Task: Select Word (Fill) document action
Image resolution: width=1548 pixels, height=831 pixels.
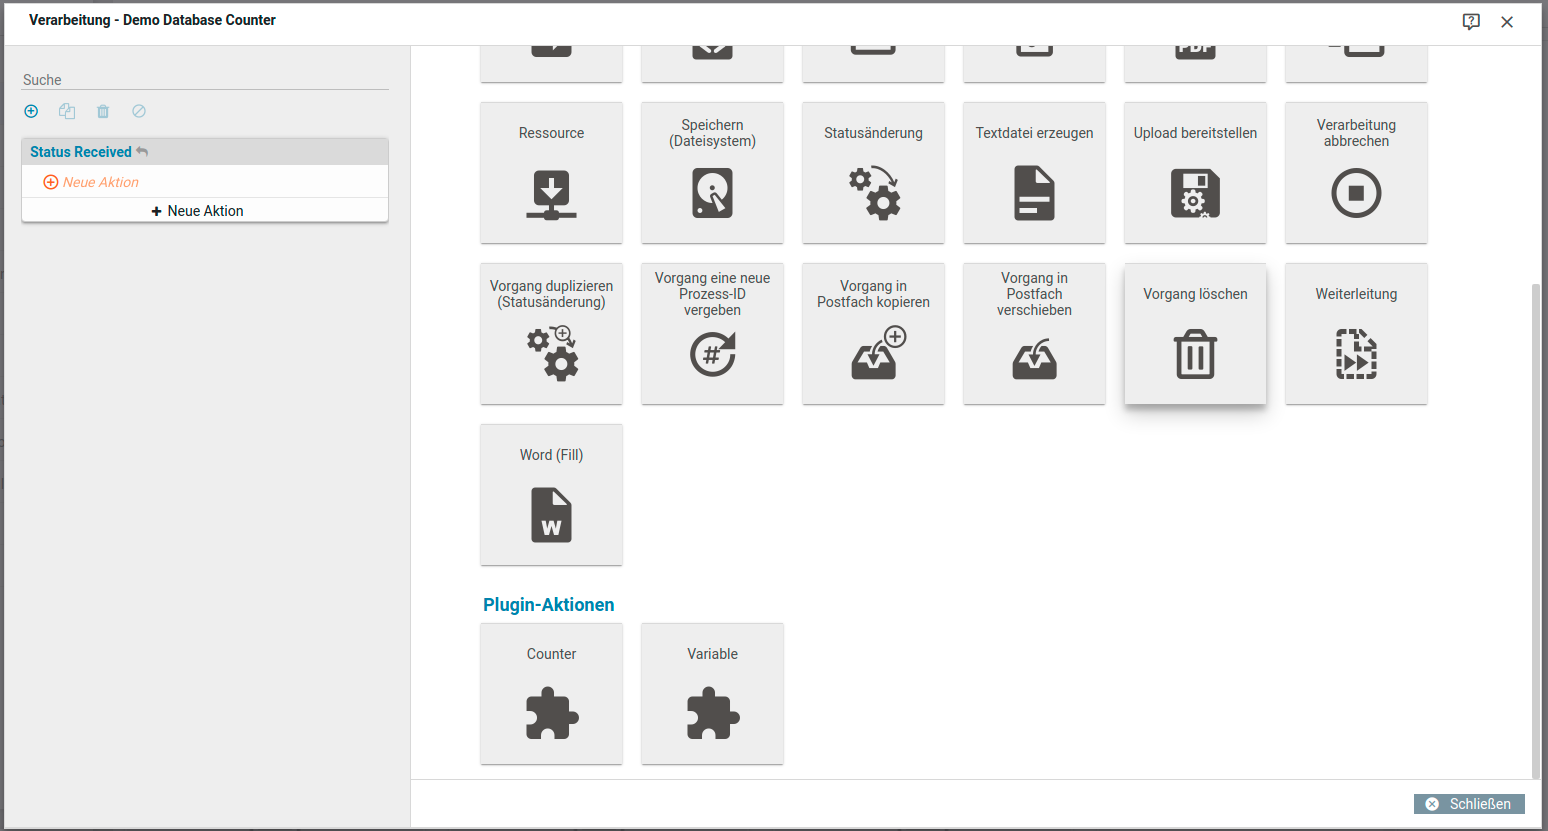Action: point(551,495)
